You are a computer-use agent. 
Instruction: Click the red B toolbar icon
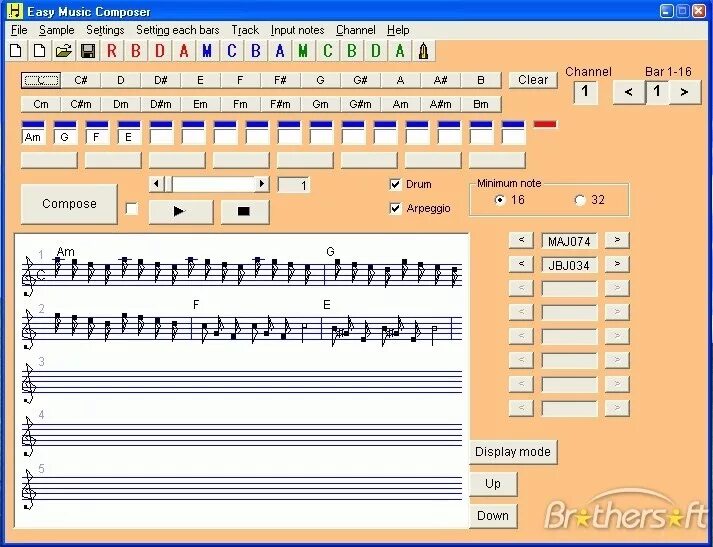pyautogui.click(x=136, y=50)
